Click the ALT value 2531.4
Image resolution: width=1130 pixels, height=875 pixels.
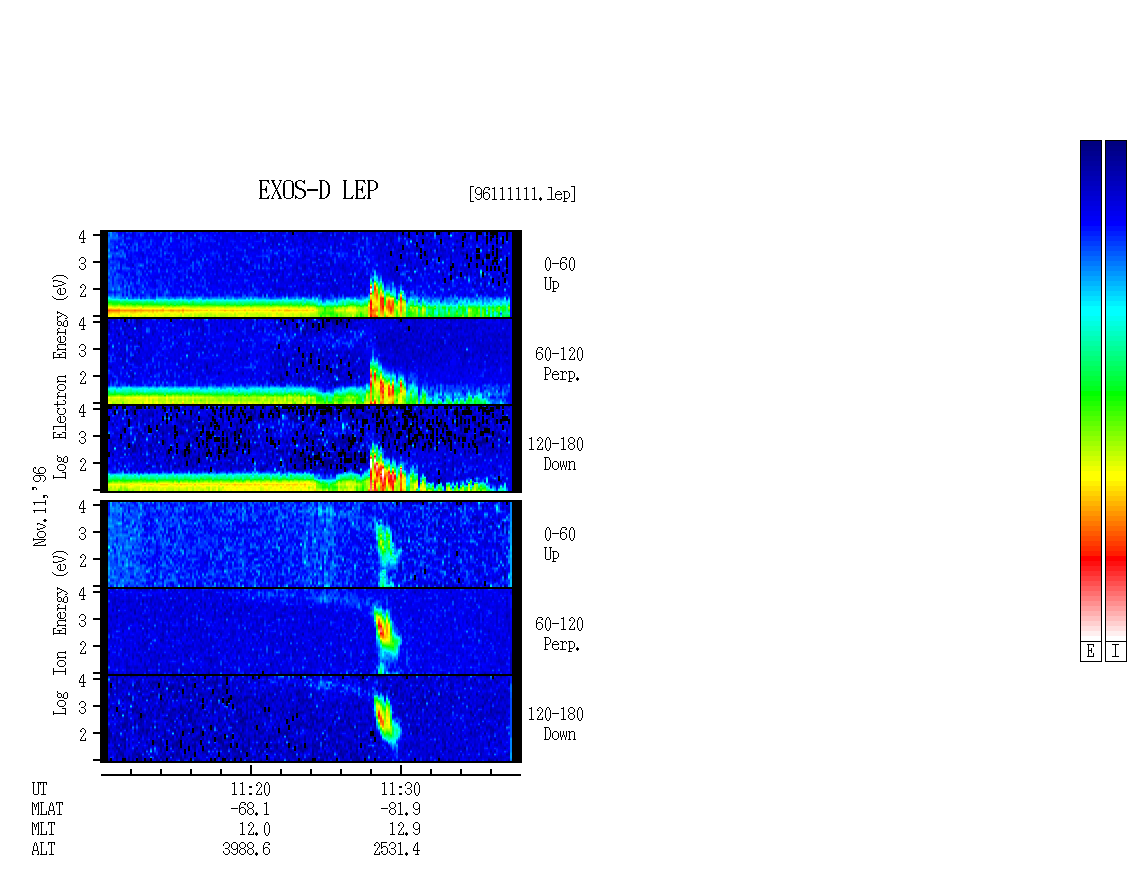[396, 850]
